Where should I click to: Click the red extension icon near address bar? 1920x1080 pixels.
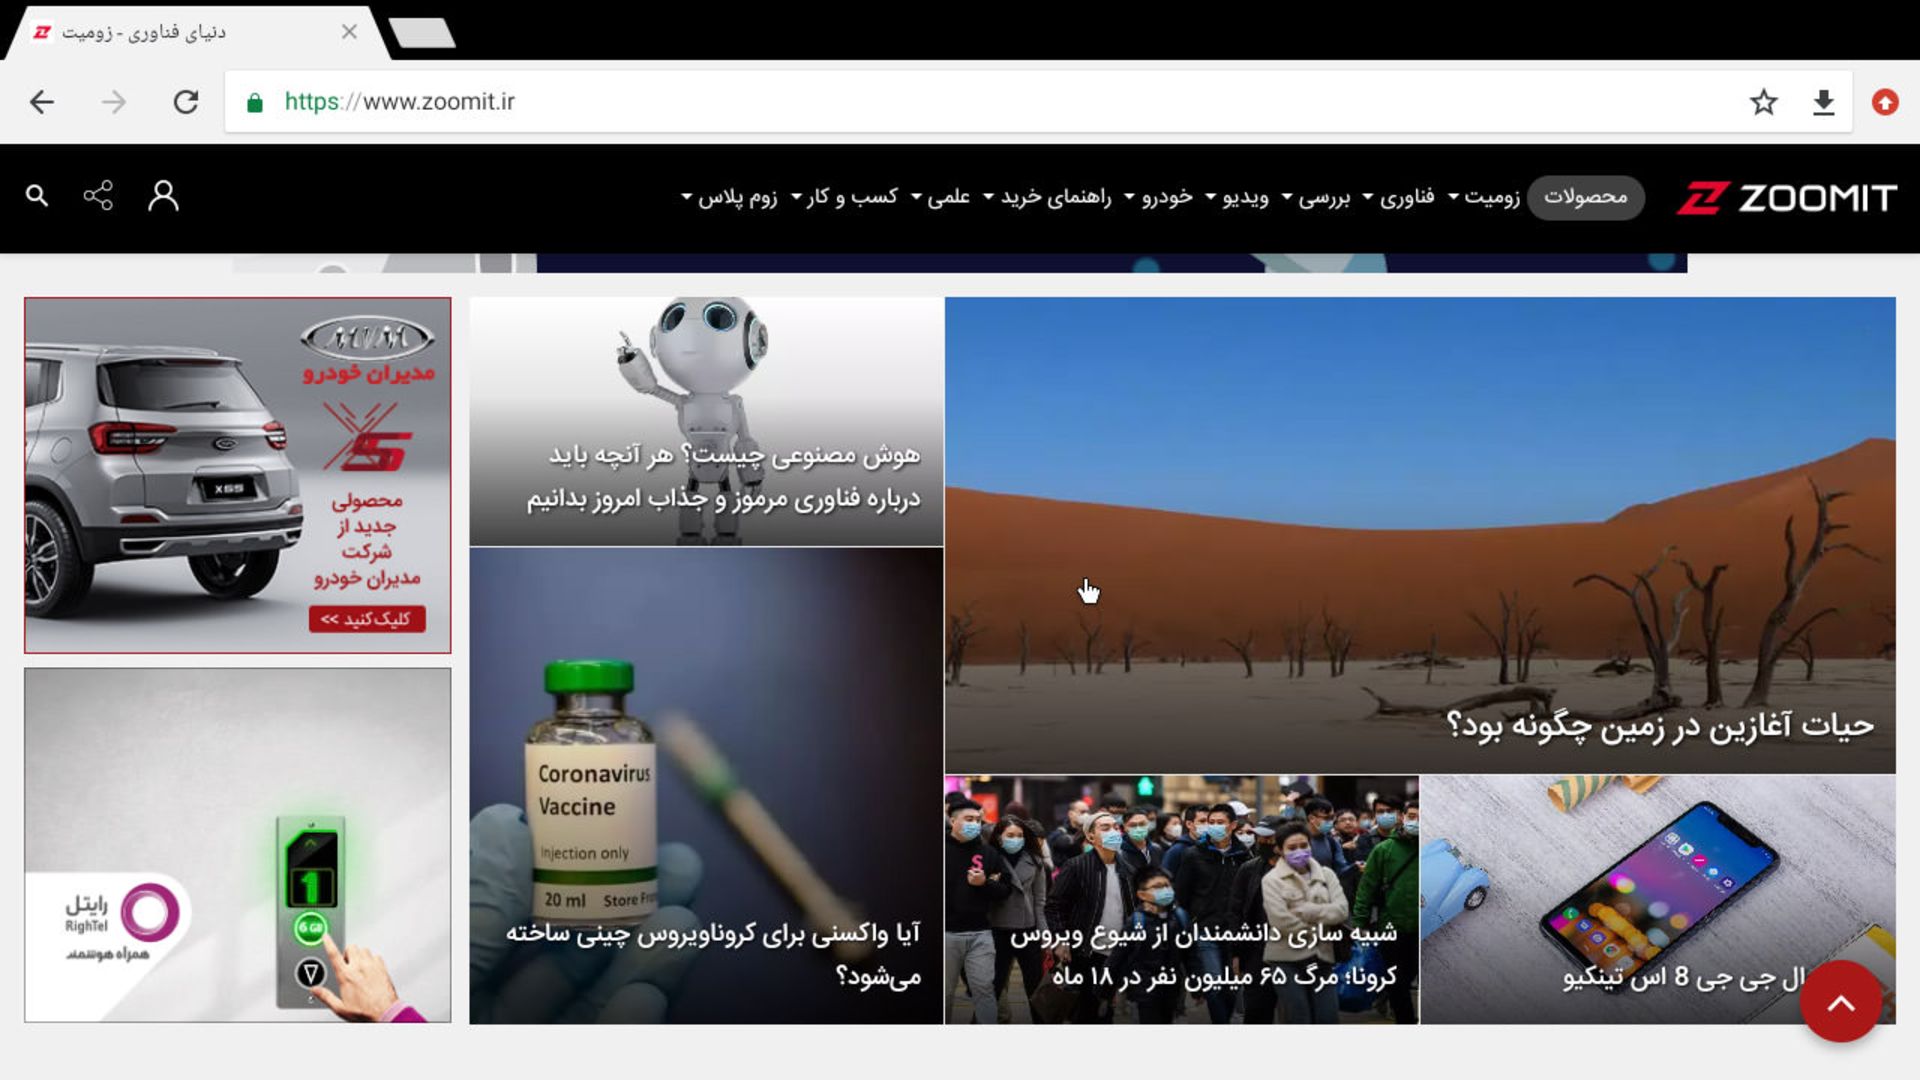coord(1884,101)
